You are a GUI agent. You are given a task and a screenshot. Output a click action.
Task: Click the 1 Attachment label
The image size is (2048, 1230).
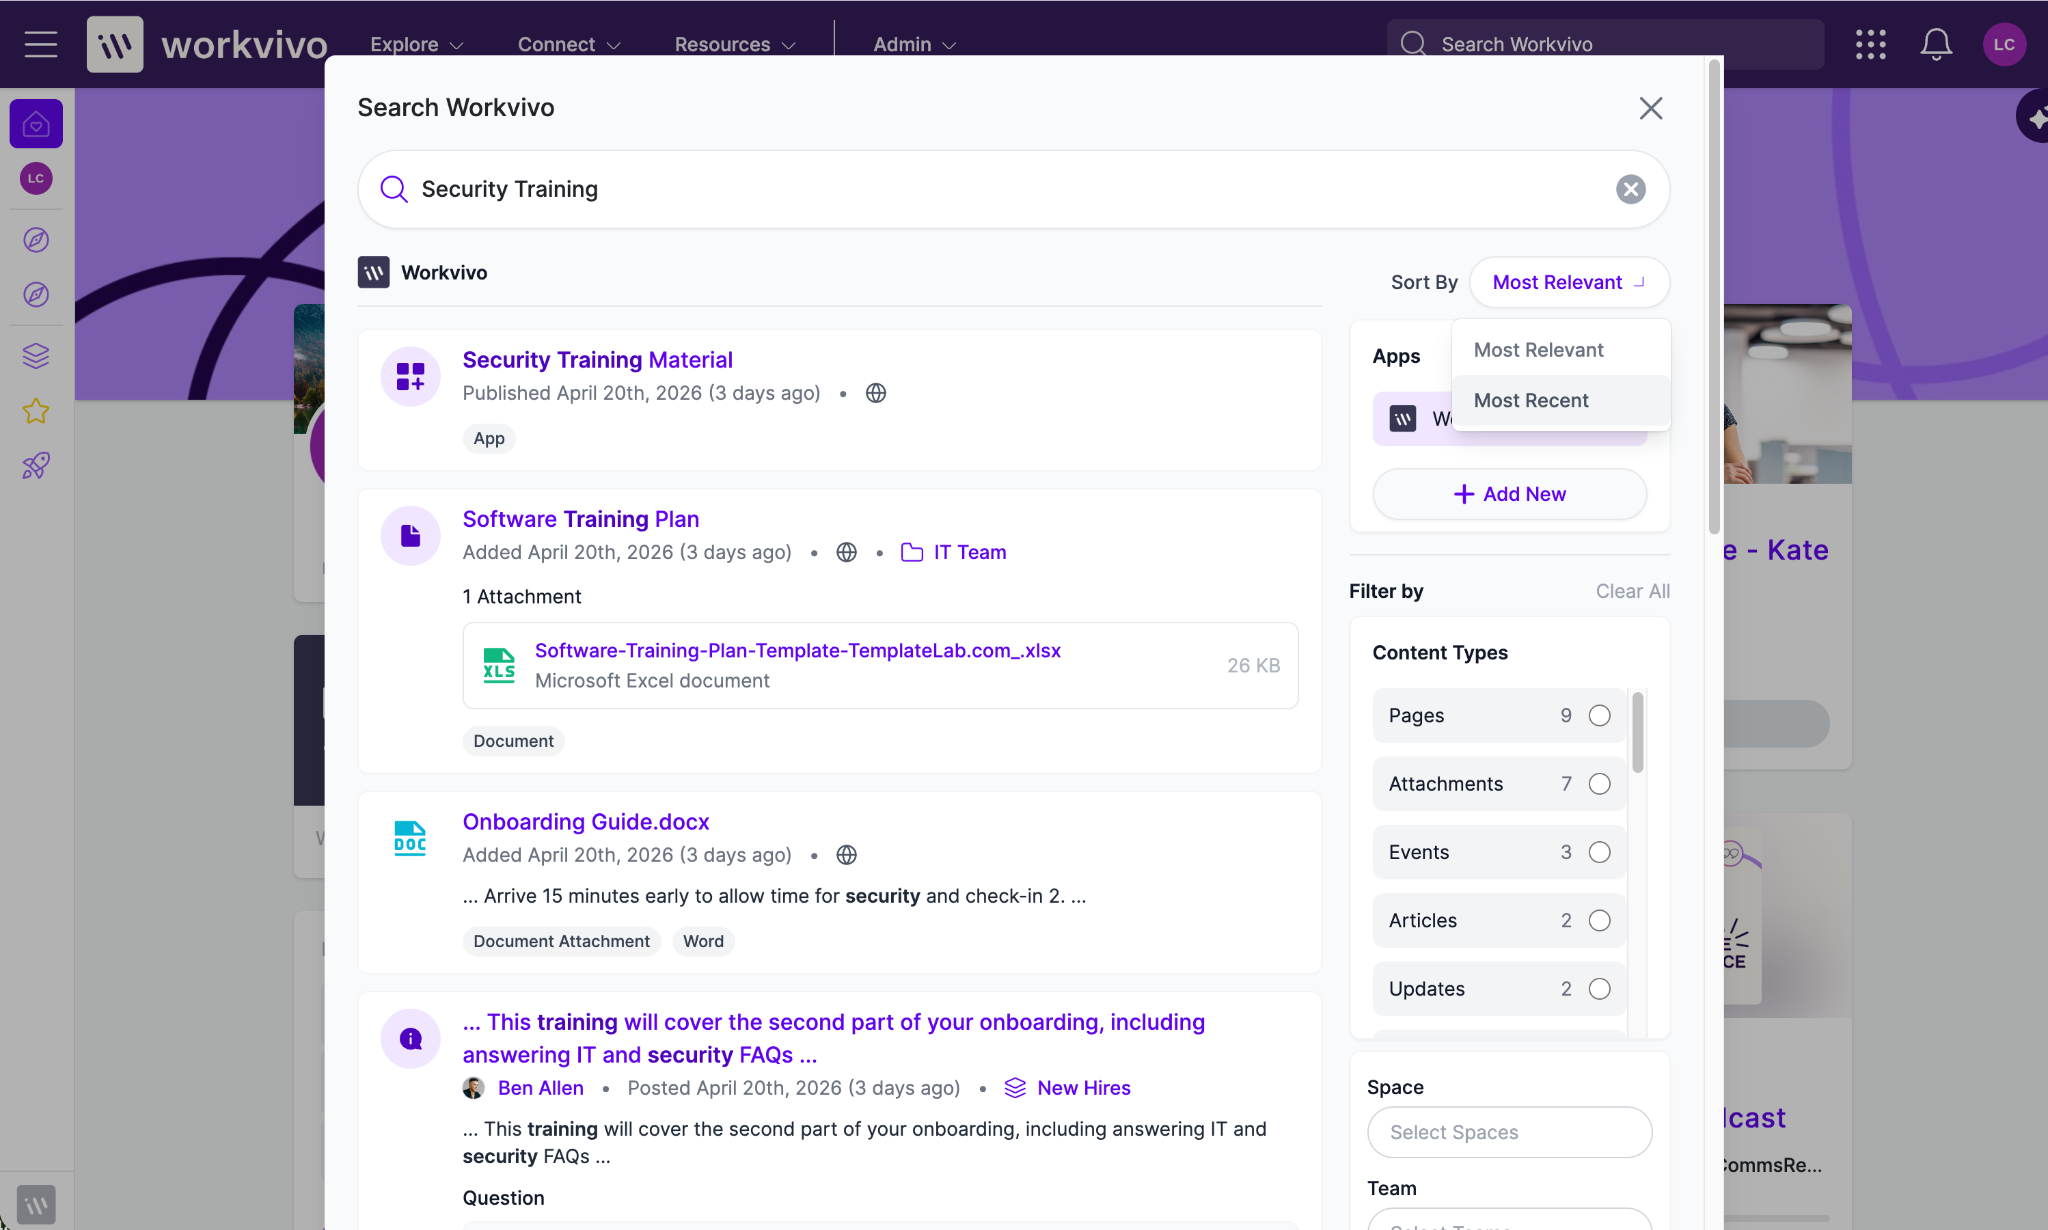click(521, 596)
